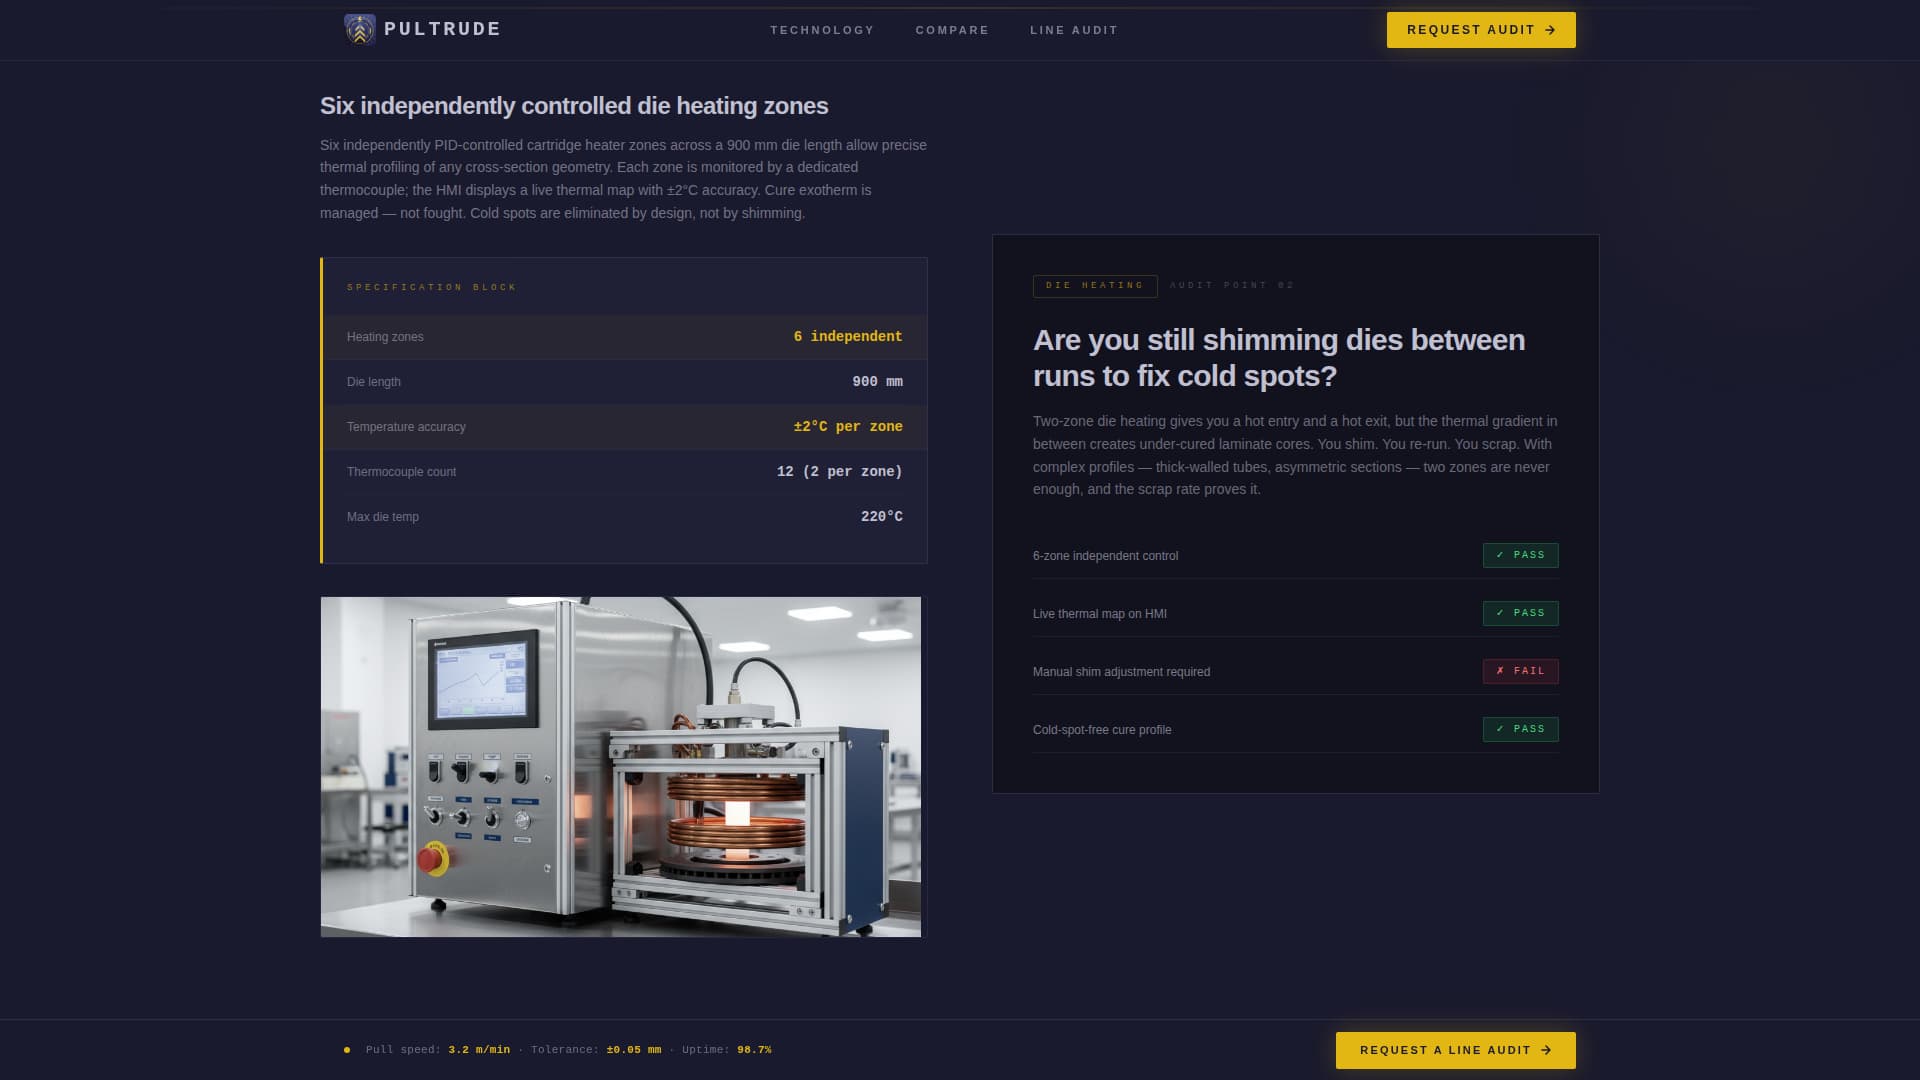Toggle PASS badge for Cold-spot-free cure profile
Image resolution: width=1920 pixels, height=1080 pixels.
(1520, 729)
